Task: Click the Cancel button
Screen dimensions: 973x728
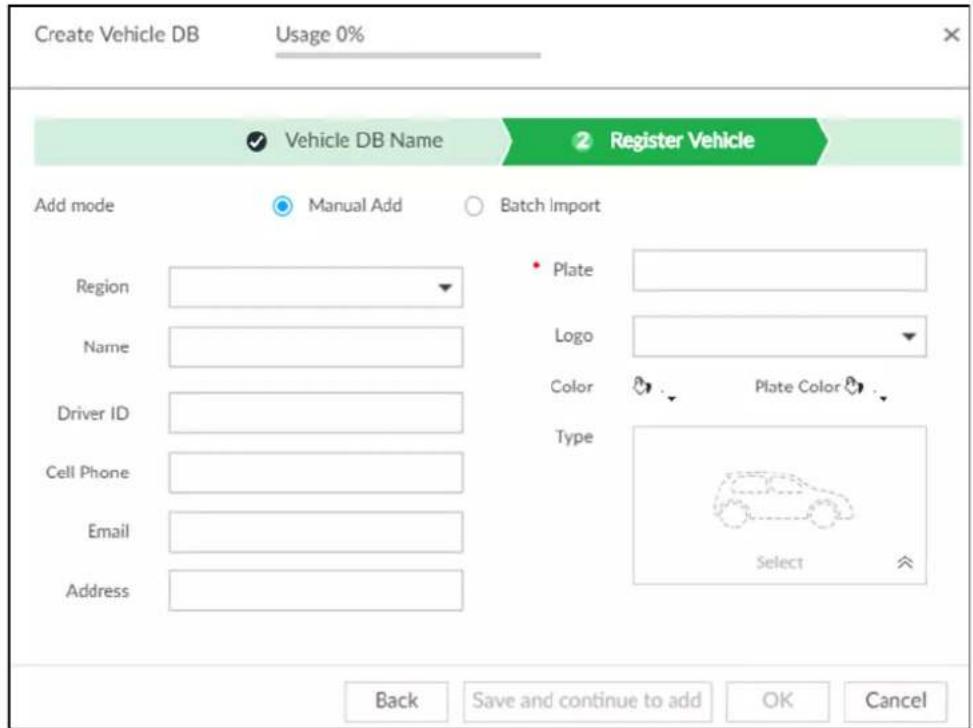Action: click(895, 701)
